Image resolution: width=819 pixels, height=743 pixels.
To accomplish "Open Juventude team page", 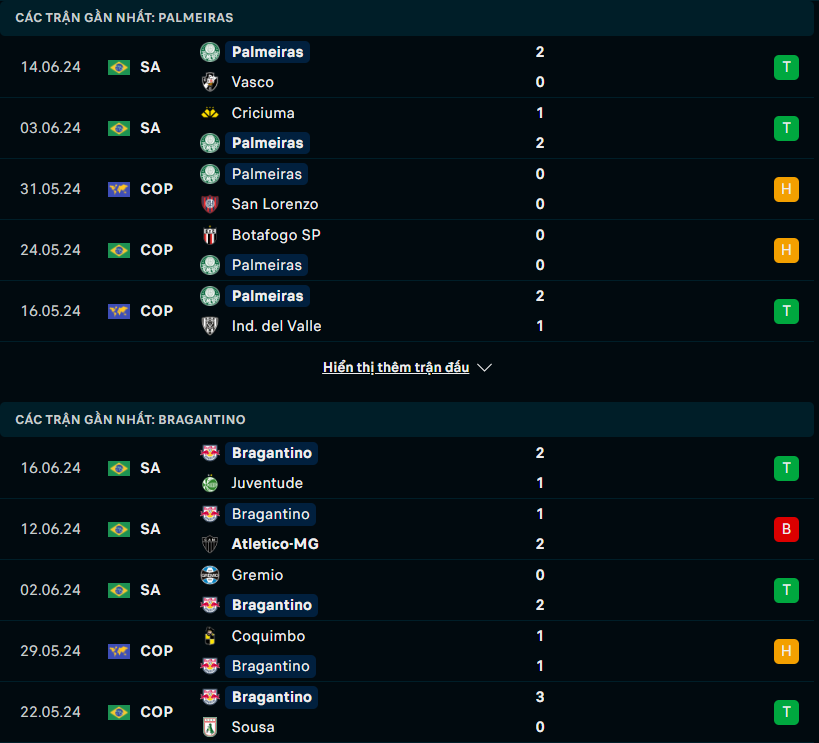I will point(267,483).
